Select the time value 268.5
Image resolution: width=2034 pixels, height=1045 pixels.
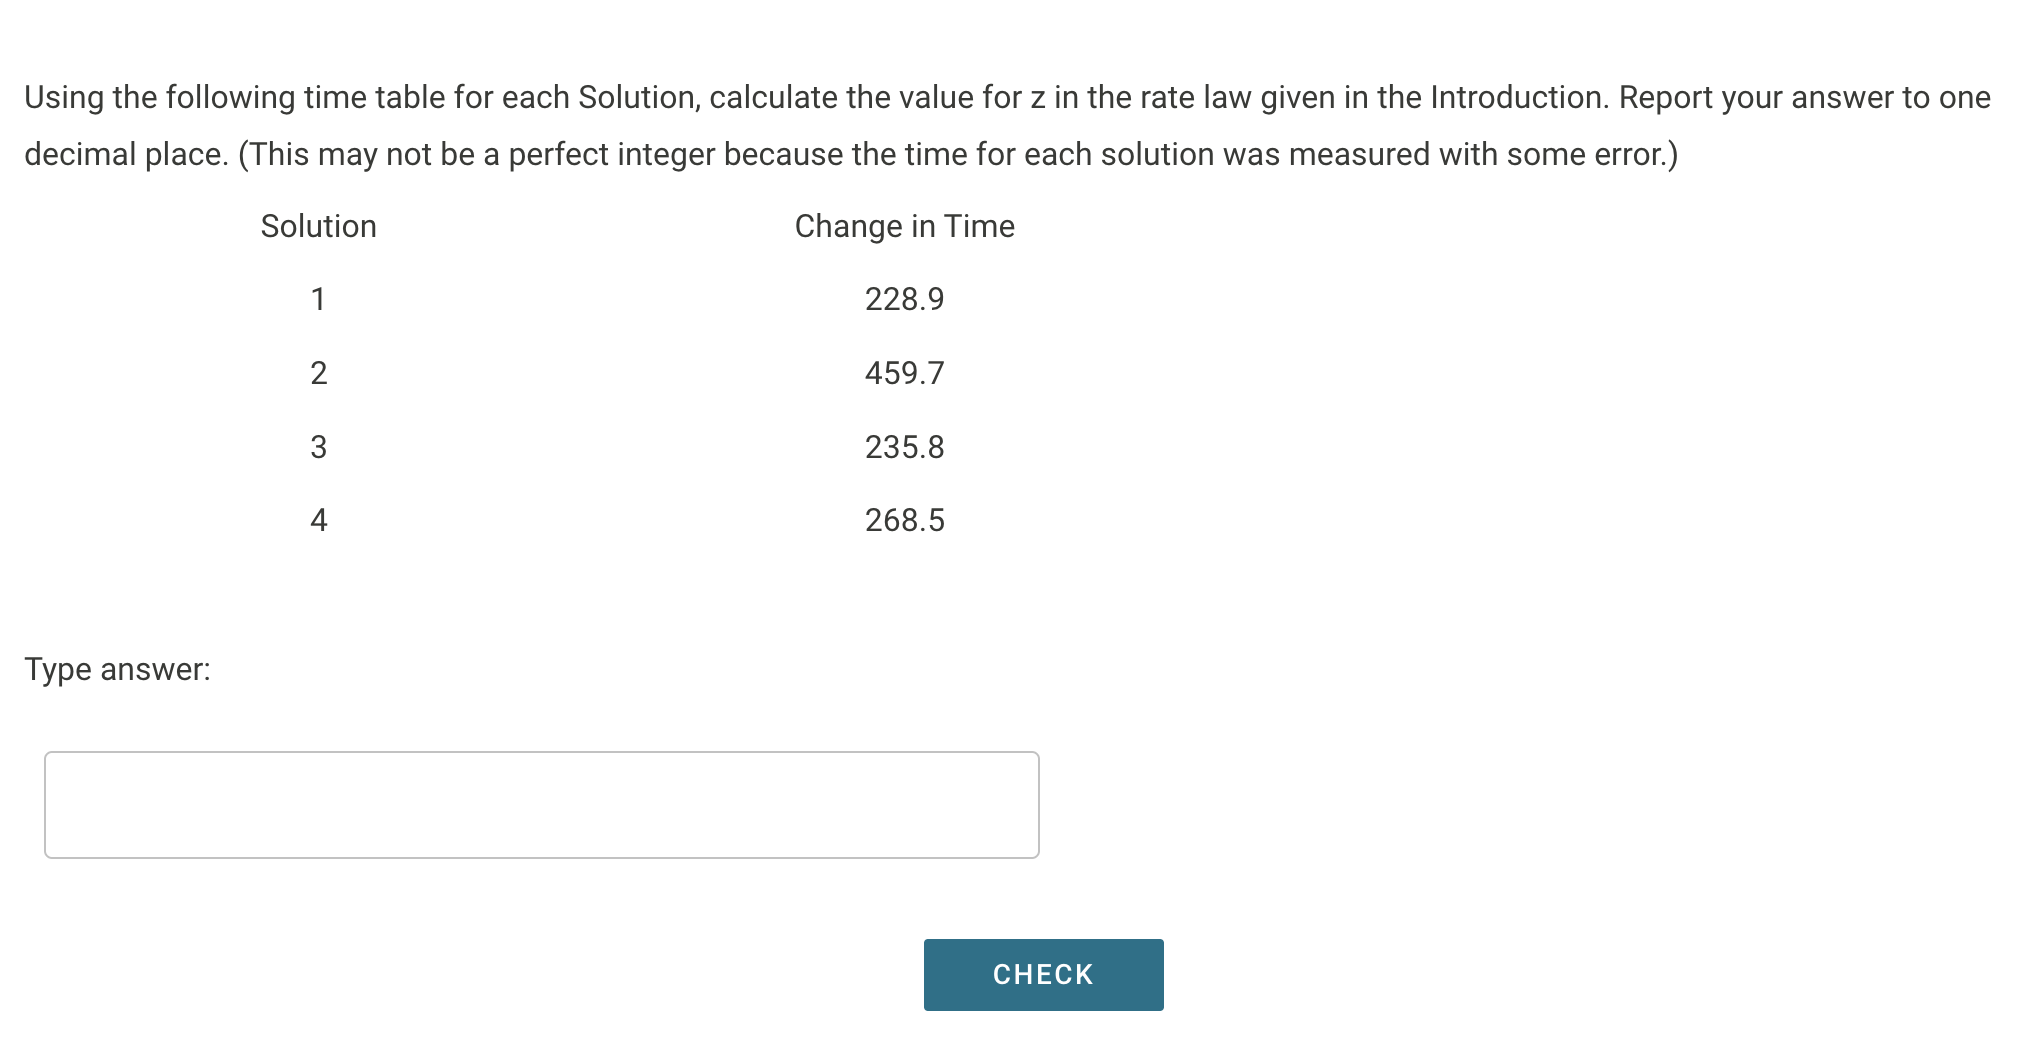(904, 520)
